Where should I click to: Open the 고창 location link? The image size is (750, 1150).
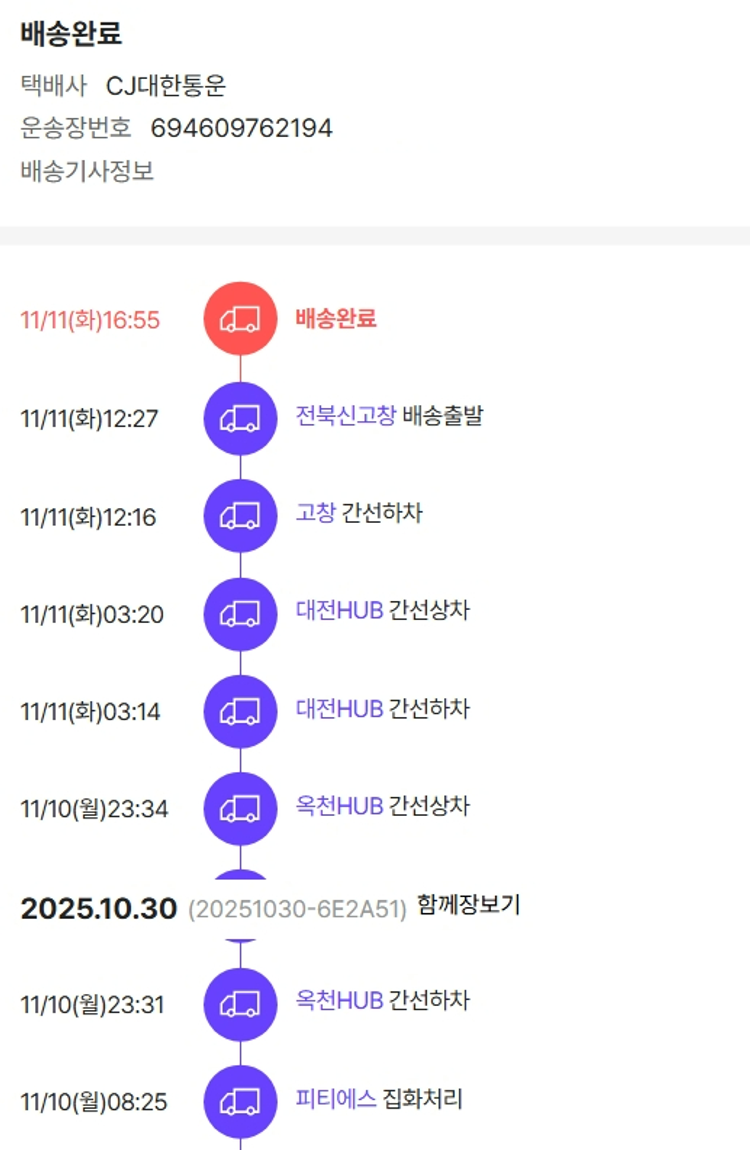[316, 513]
